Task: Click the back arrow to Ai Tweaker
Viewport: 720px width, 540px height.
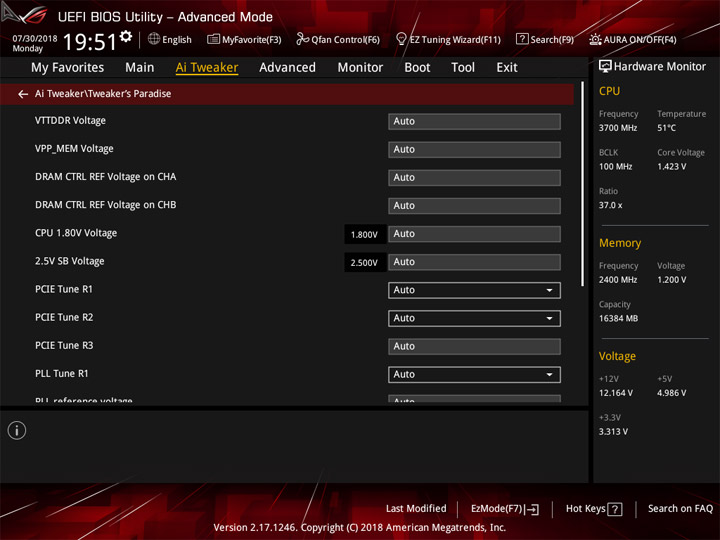Action: click(23, 94)
